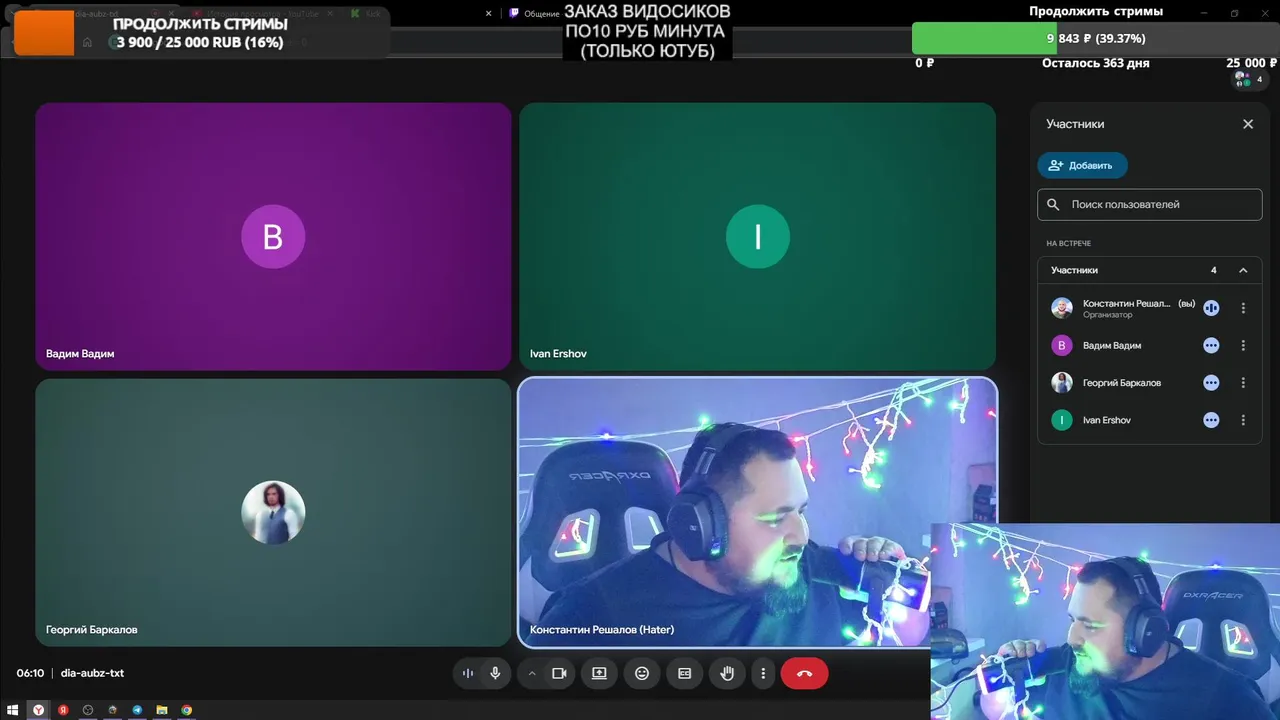Screen dimensions: 1280x720
Task: Click Георгий Баркалов avatar photo in tile
Action: coord(273,512)
